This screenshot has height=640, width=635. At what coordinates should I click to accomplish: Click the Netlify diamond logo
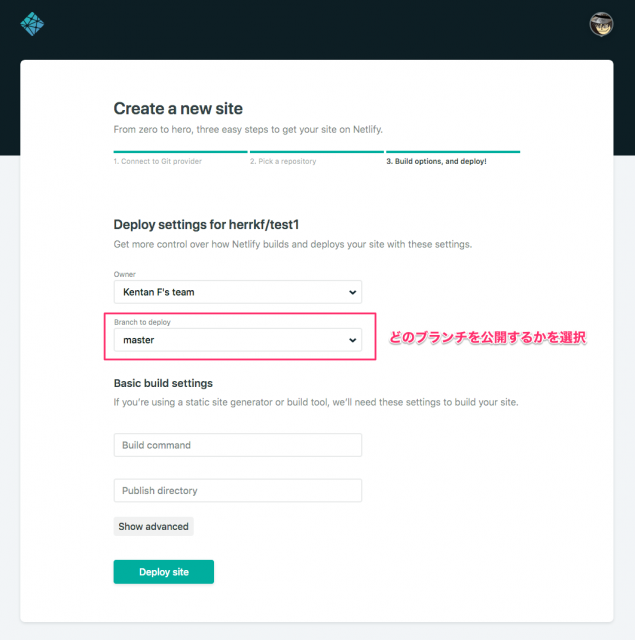point(32,24)
